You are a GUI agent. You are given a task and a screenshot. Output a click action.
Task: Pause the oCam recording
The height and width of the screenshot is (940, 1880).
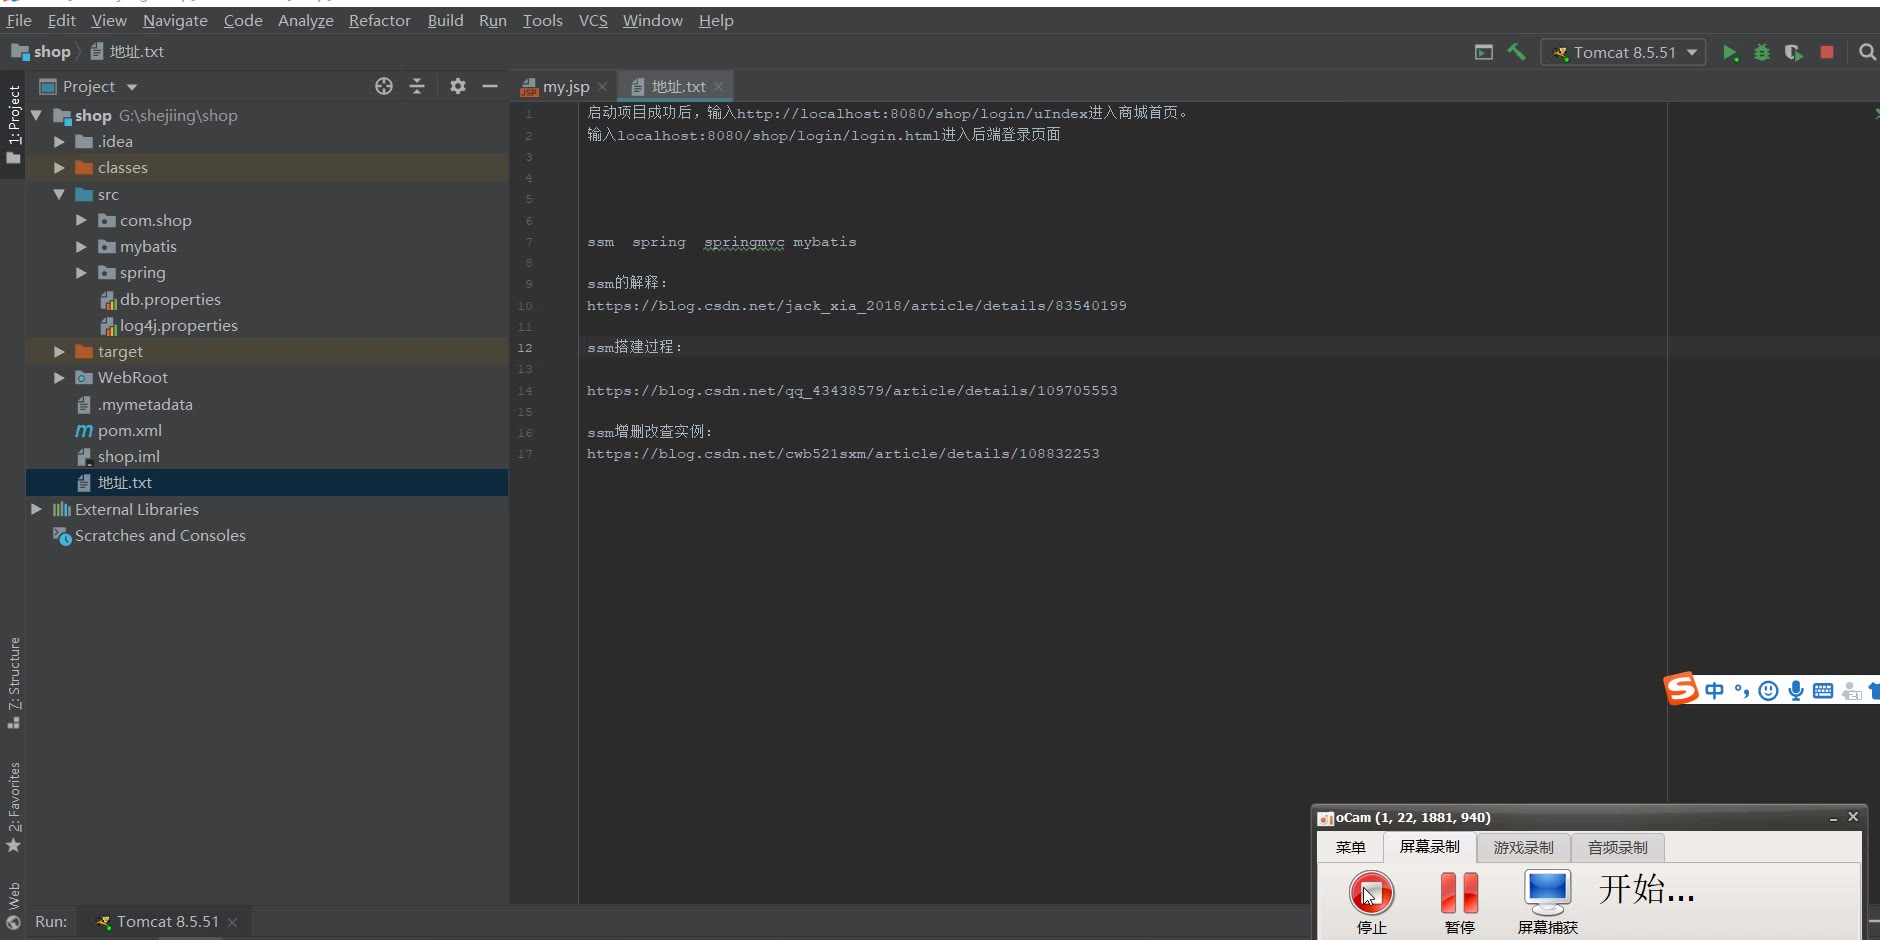(x=1459, y=893)
